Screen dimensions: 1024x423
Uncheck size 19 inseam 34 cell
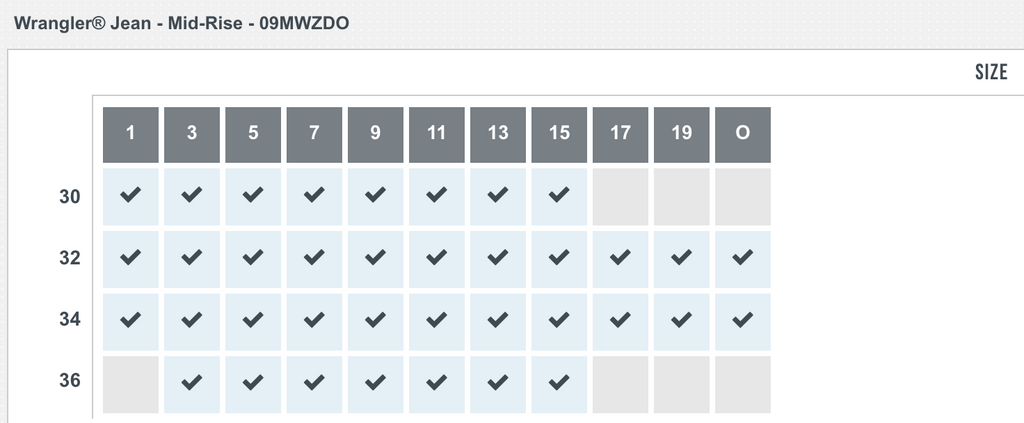[682, 320]
